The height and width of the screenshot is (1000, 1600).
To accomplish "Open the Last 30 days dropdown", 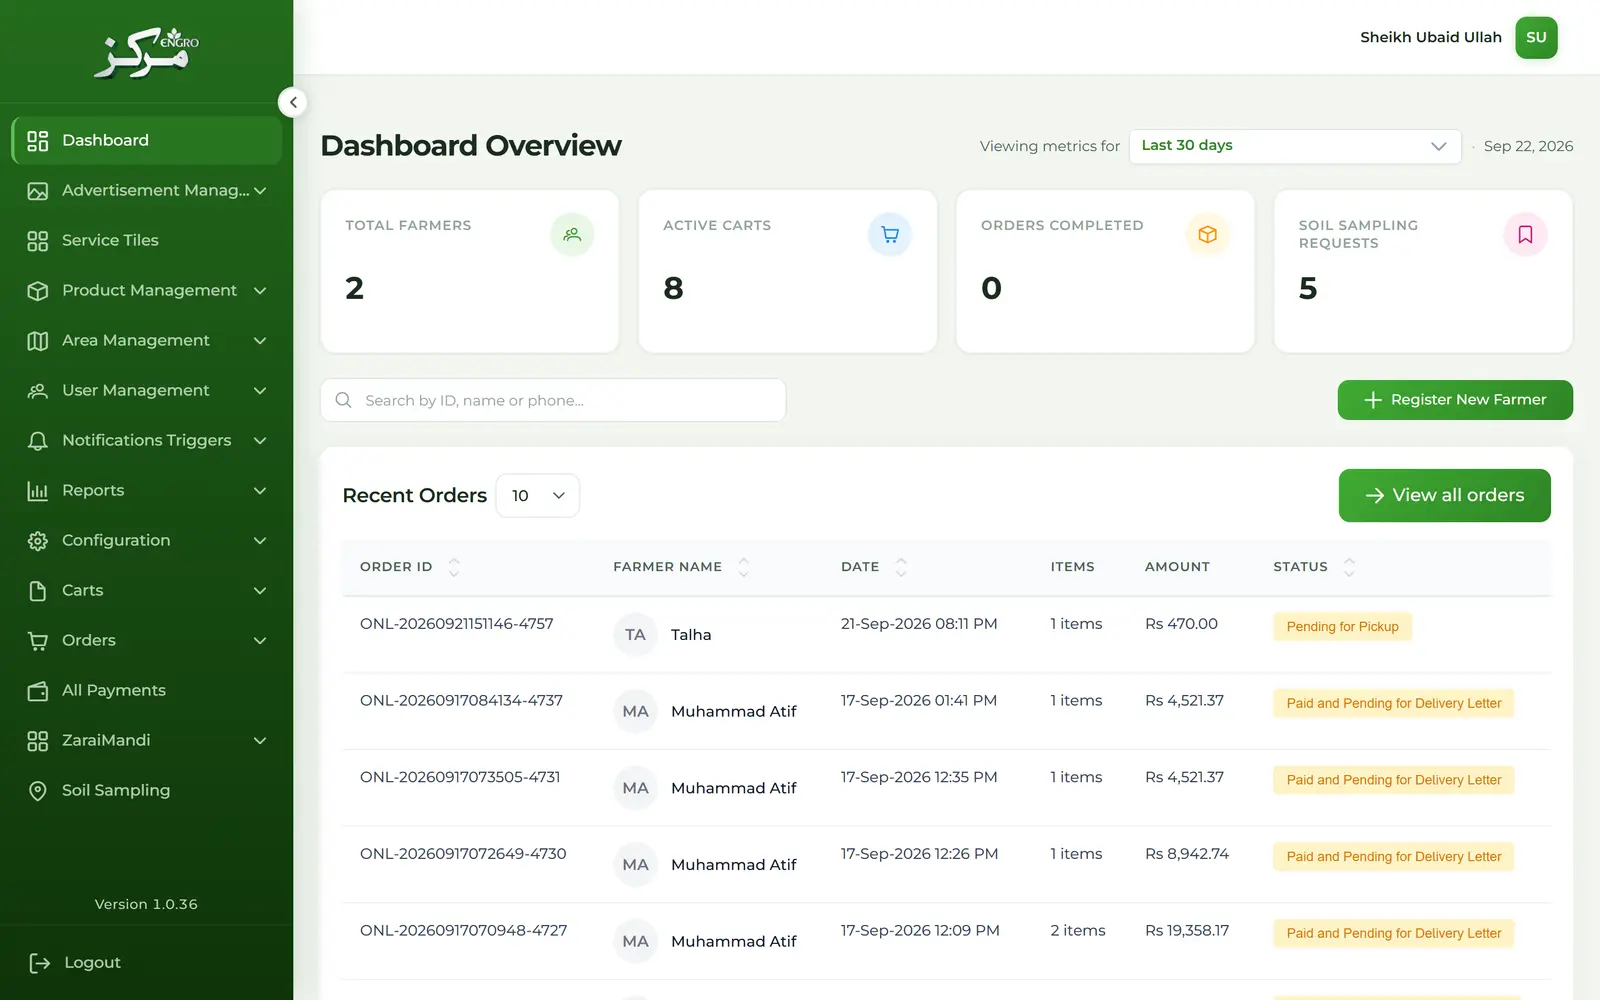I will [x=1295, y=146].
